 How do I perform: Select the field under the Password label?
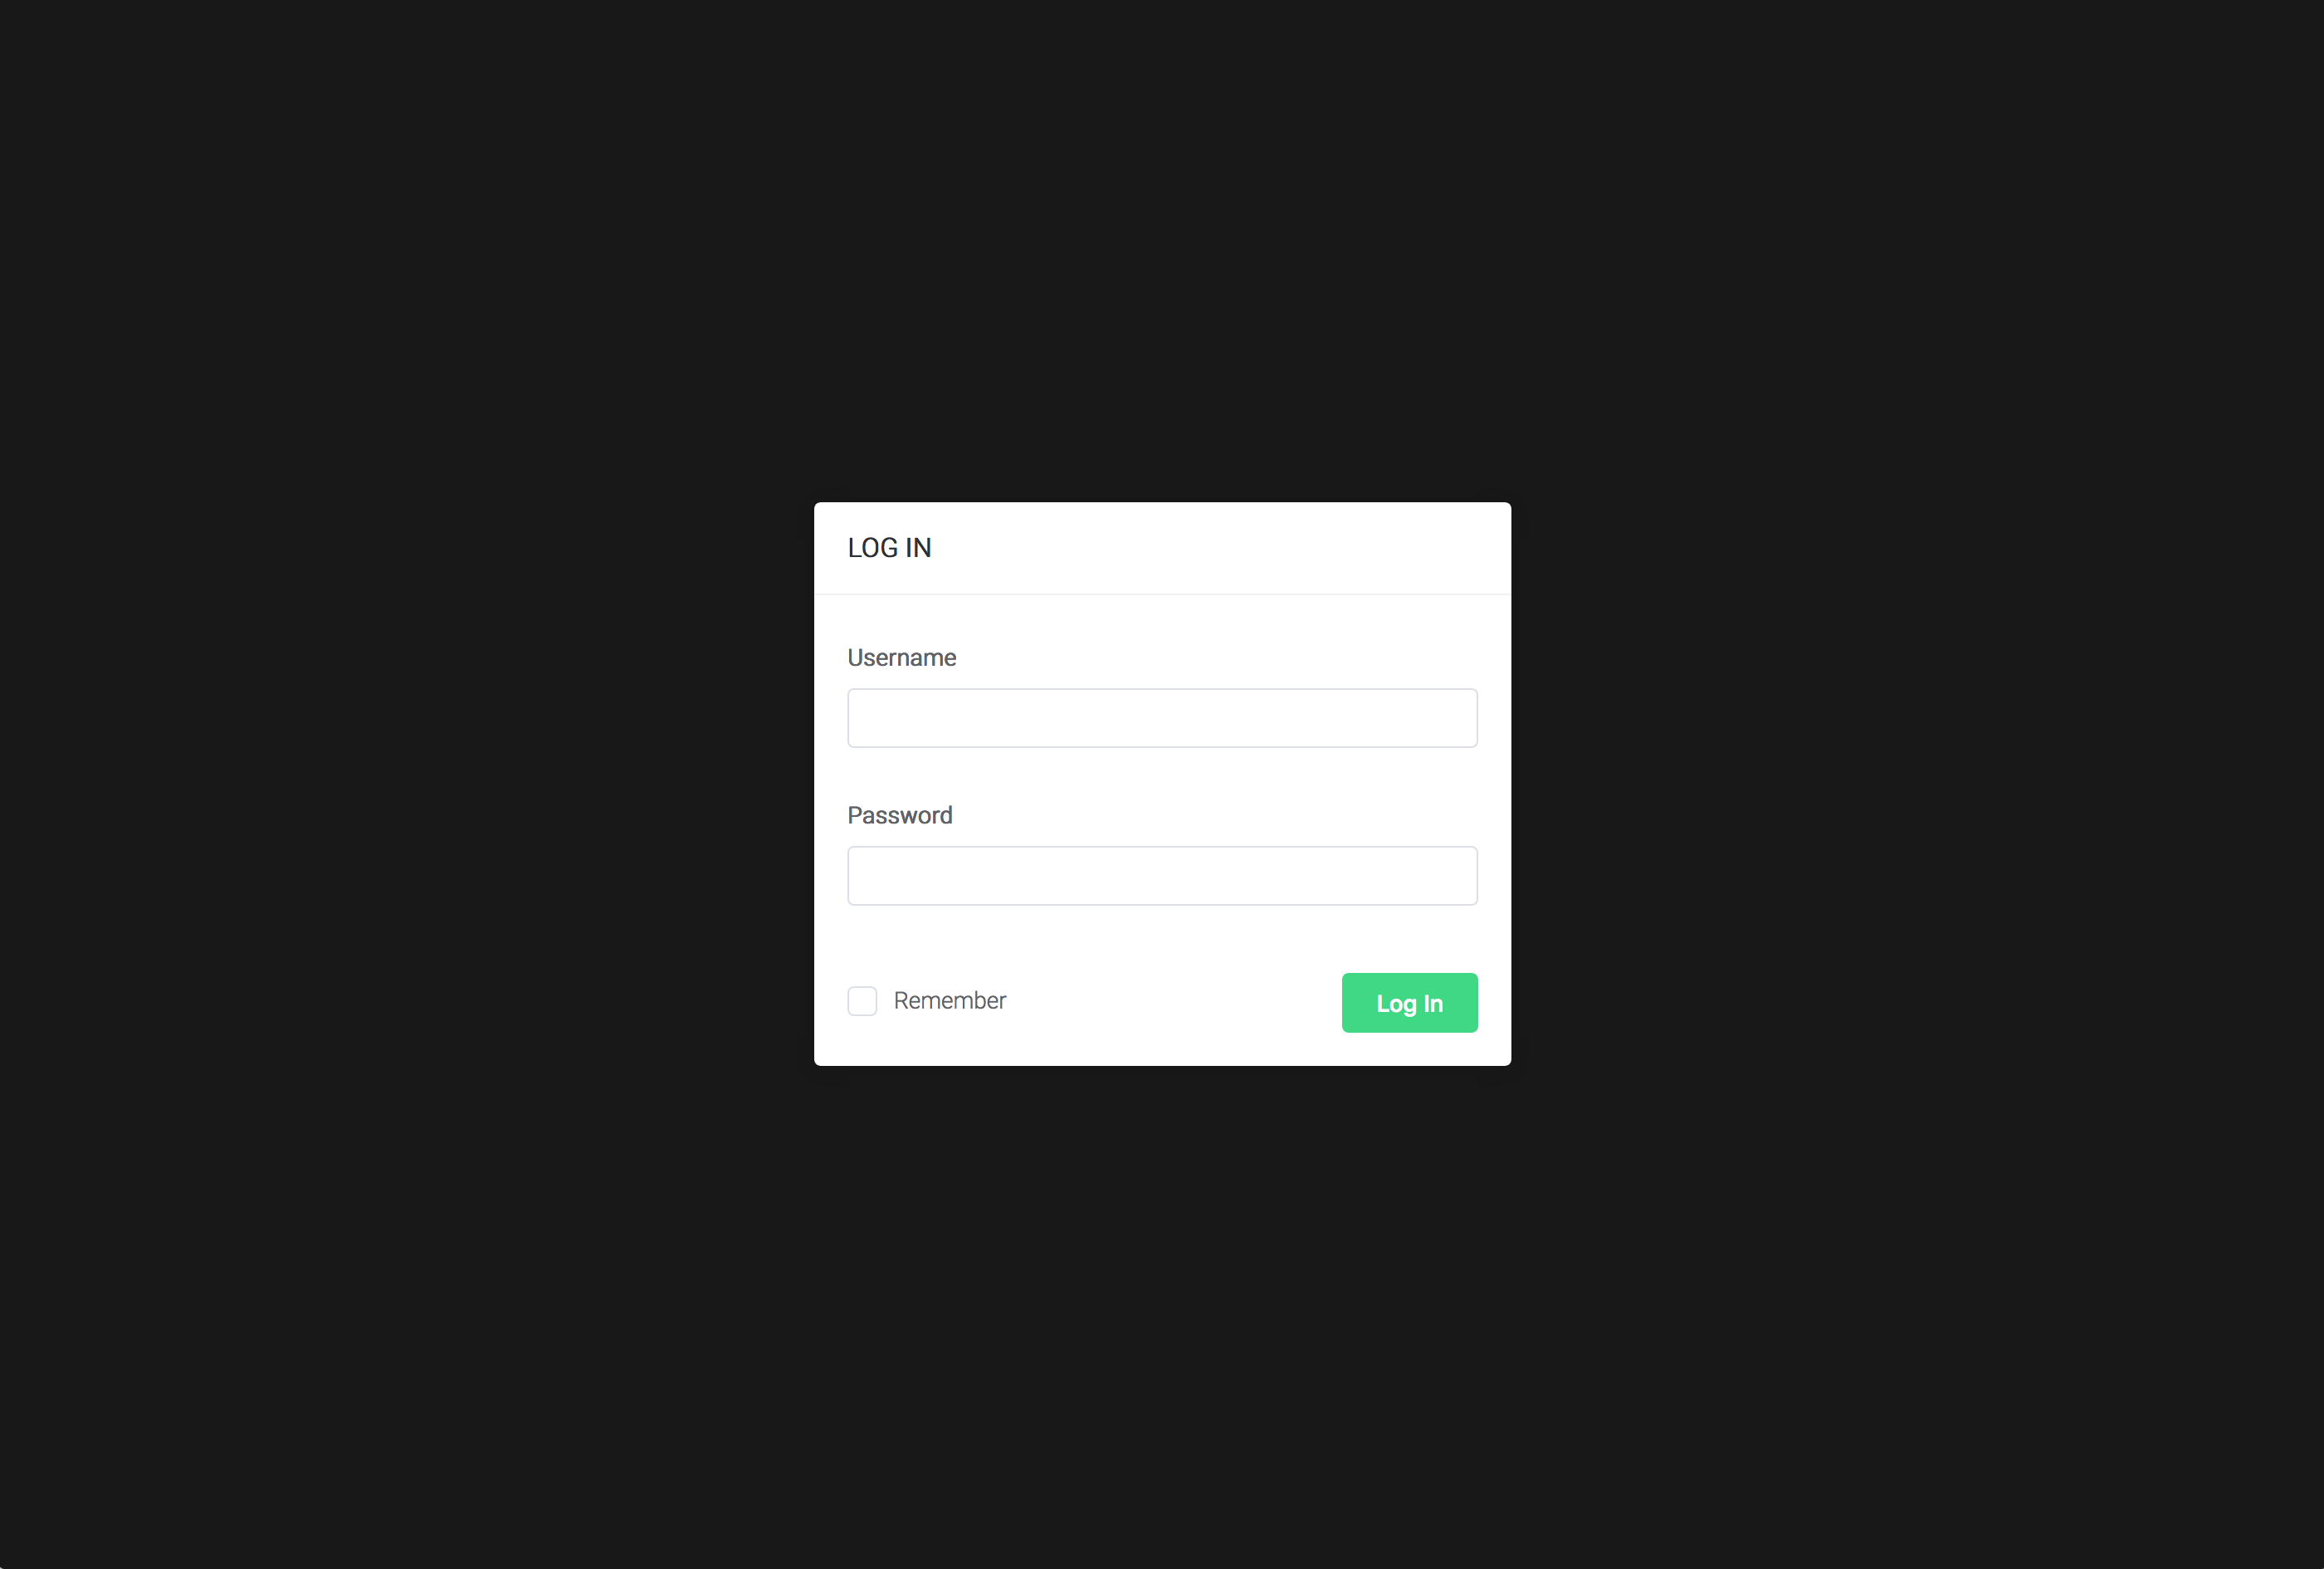pos(1162,876)
